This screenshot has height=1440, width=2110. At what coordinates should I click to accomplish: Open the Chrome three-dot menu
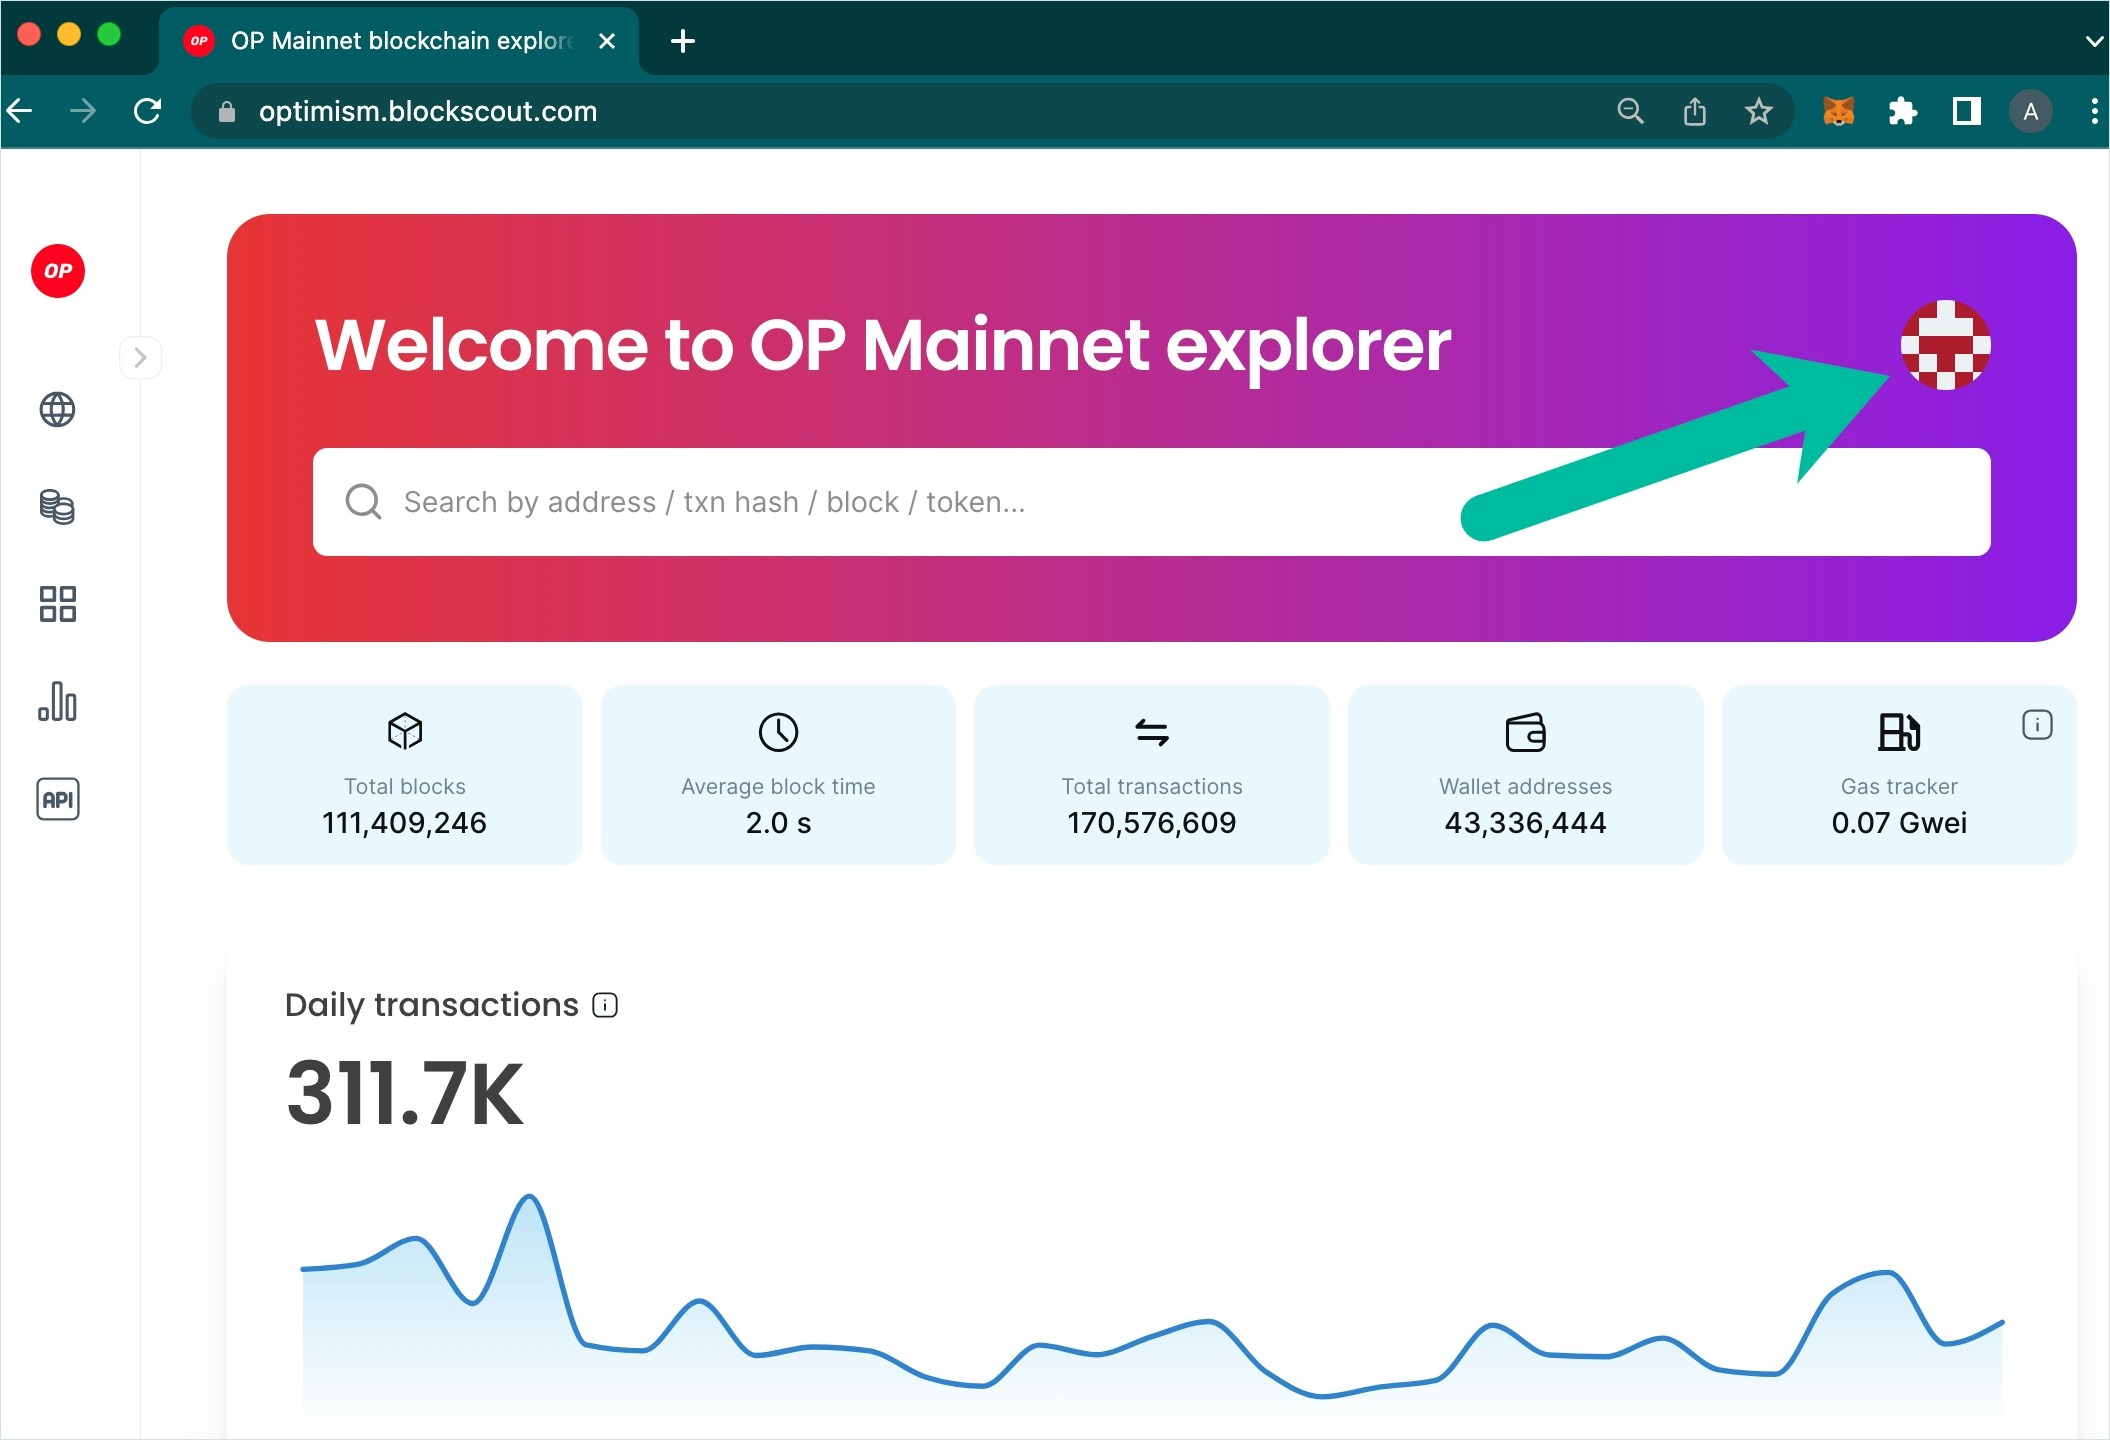2094,111
